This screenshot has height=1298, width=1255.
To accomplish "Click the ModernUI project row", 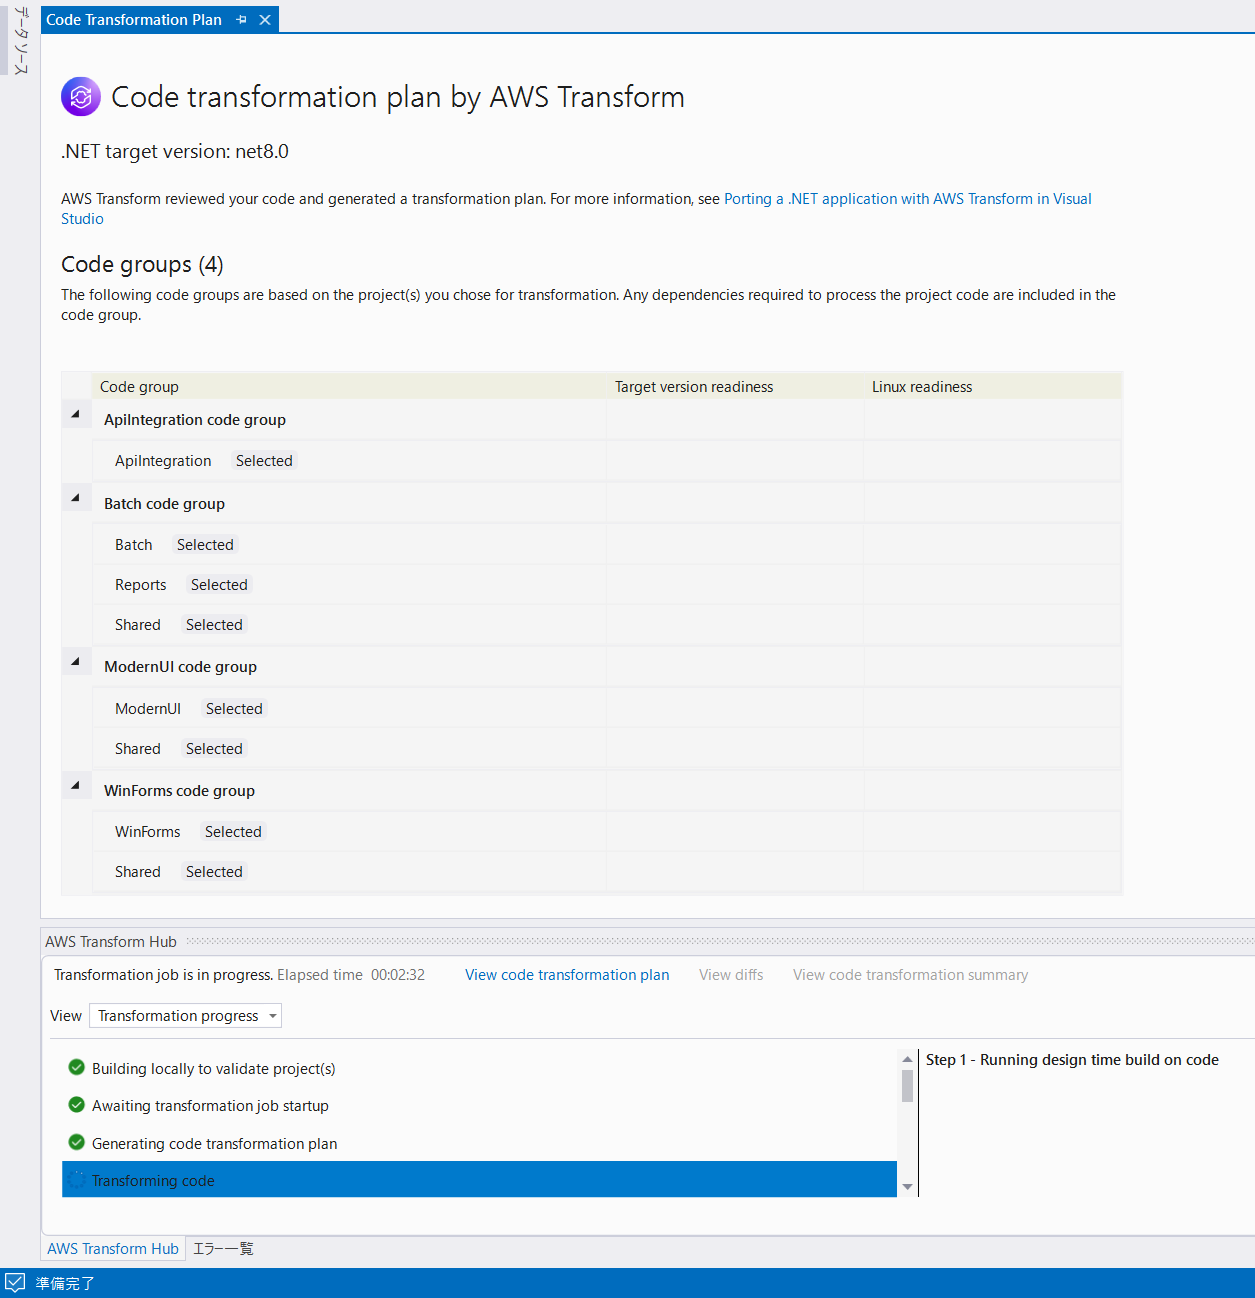I will [x=606, y=709].
